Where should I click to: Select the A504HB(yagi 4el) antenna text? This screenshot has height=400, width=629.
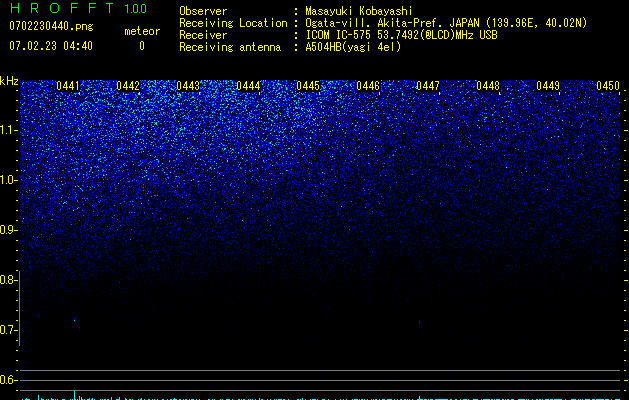[353, 47]
